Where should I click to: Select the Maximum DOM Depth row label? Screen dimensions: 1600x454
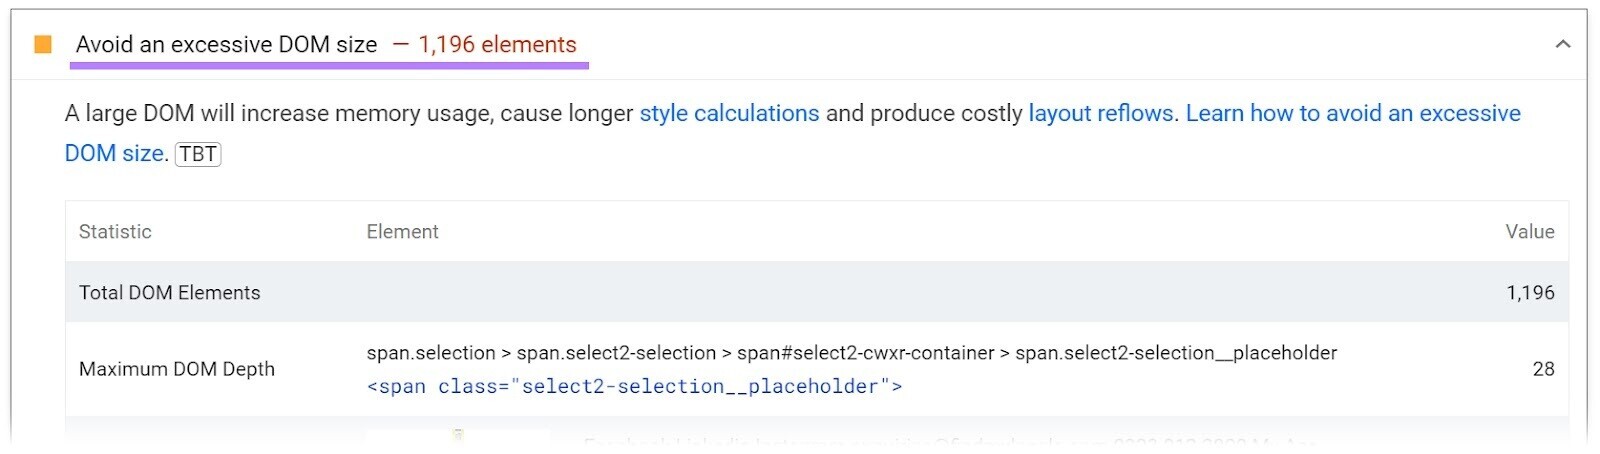pos(176,369)
